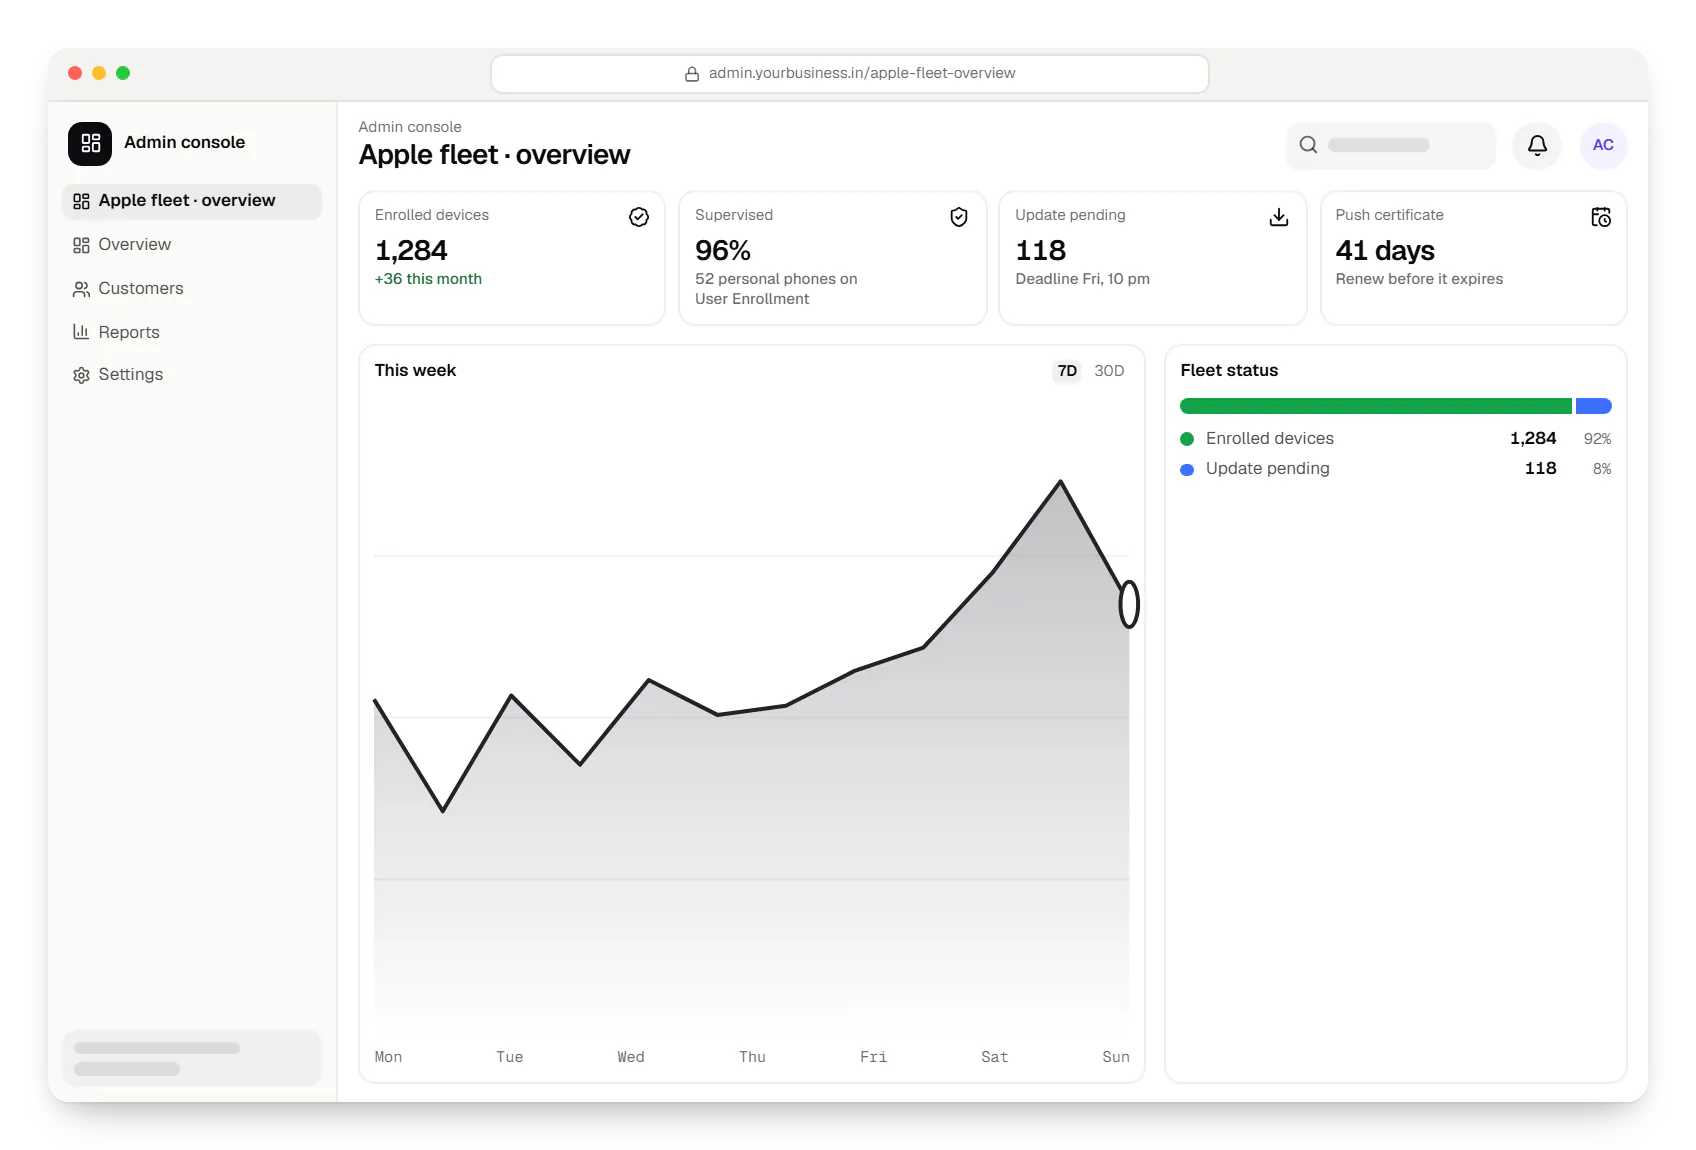1696x1150 pixels.
Task: Click the '+36 this month' text
Action: pos(428,279)
